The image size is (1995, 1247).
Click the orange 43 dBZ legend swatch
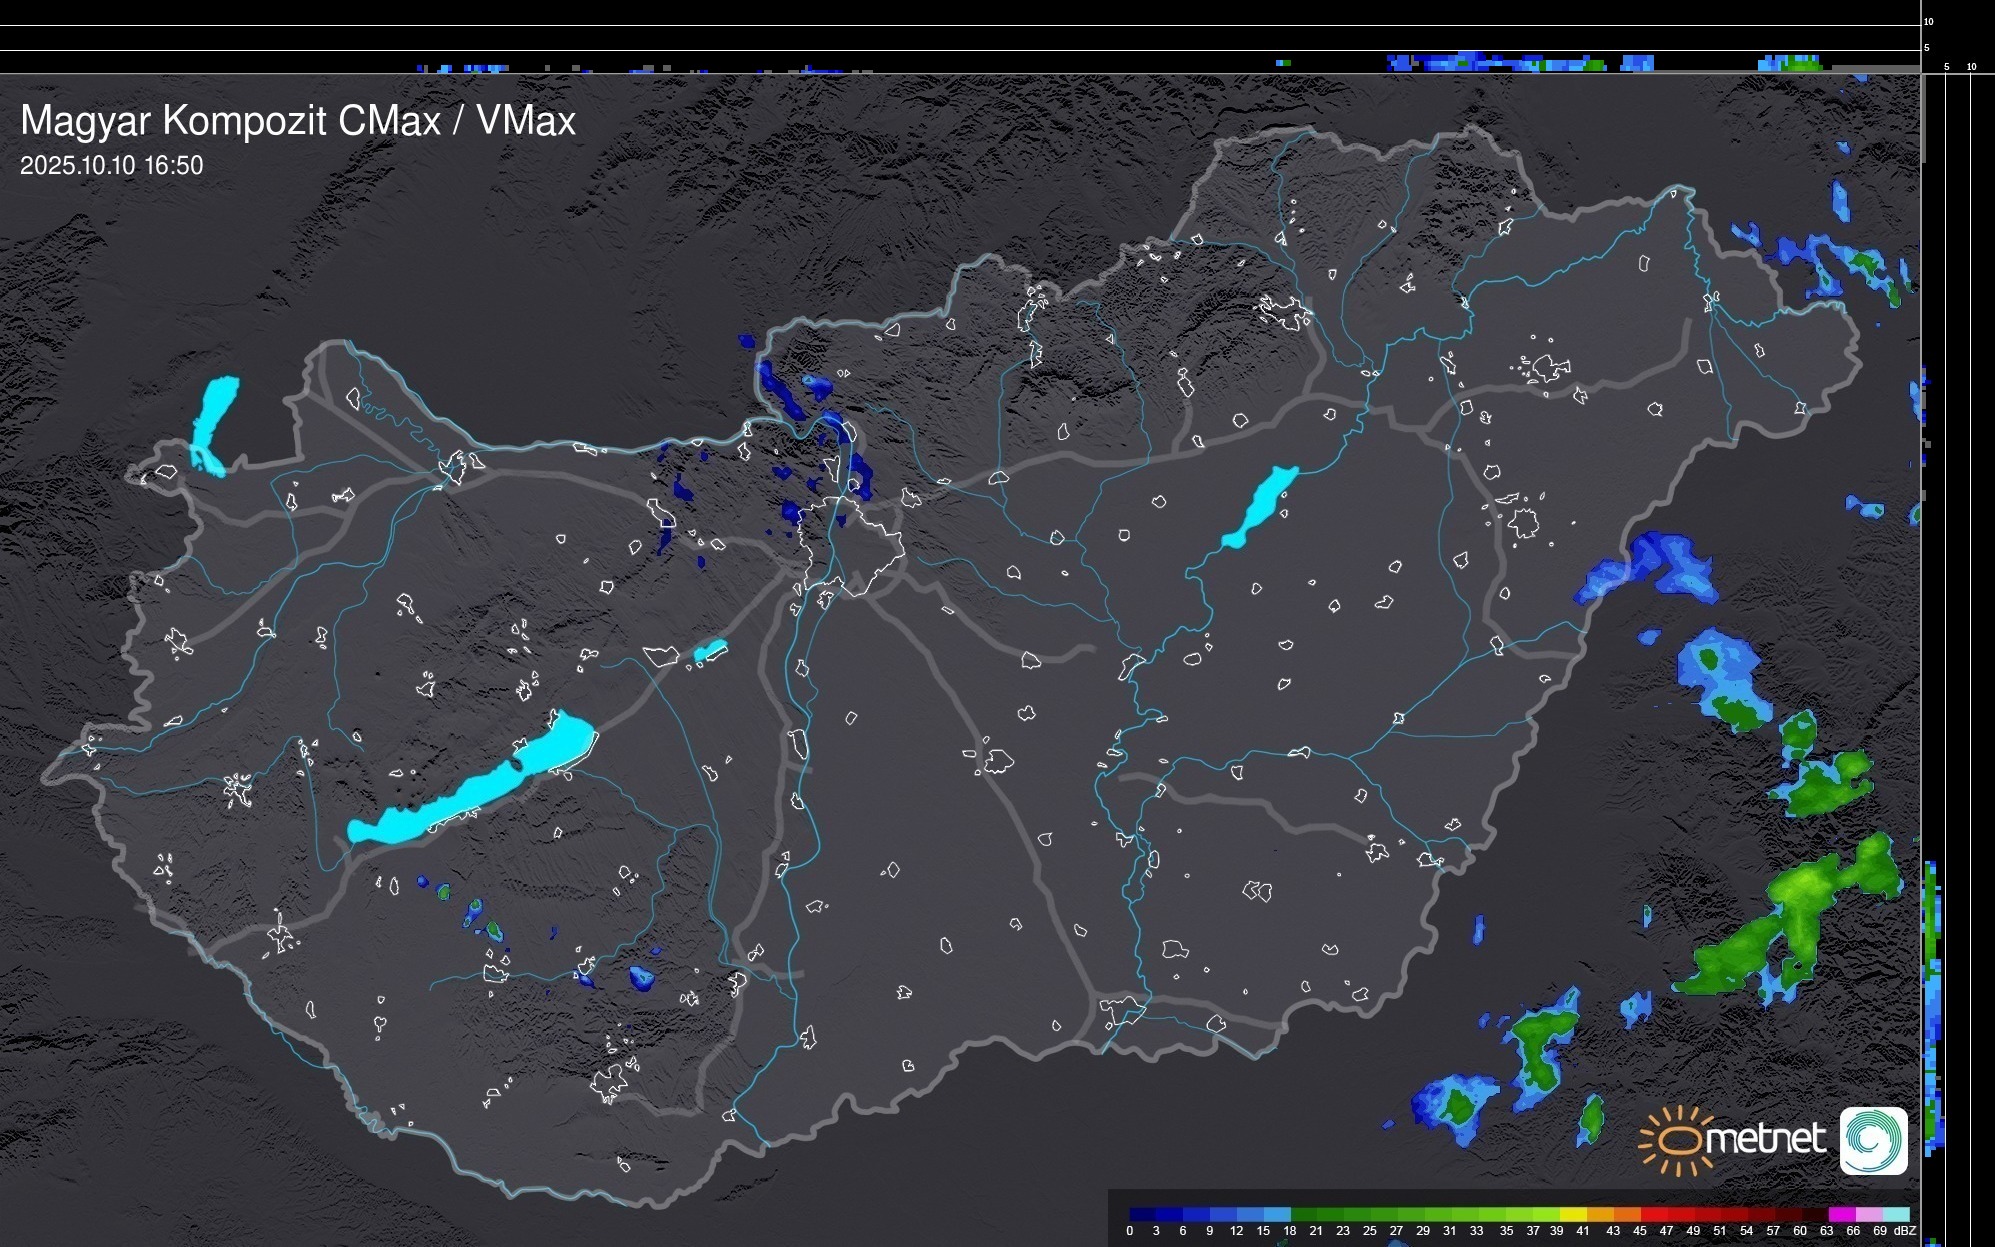pos(1626,1214)
